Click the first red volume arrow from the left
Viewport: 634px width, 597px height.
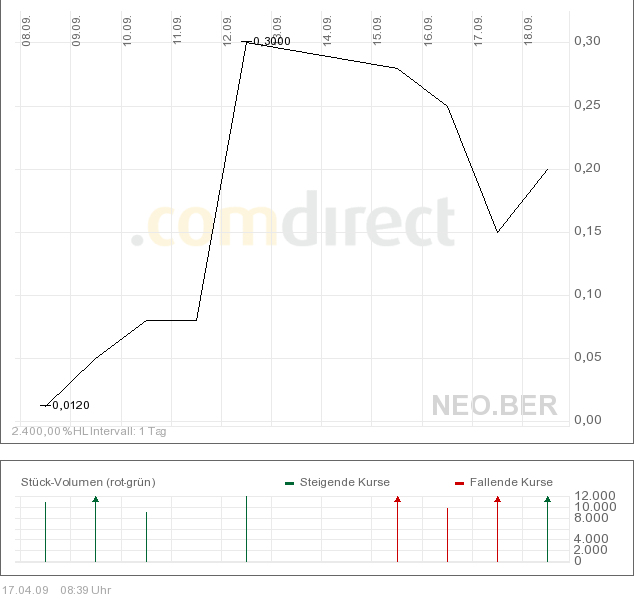click(397, 498)
